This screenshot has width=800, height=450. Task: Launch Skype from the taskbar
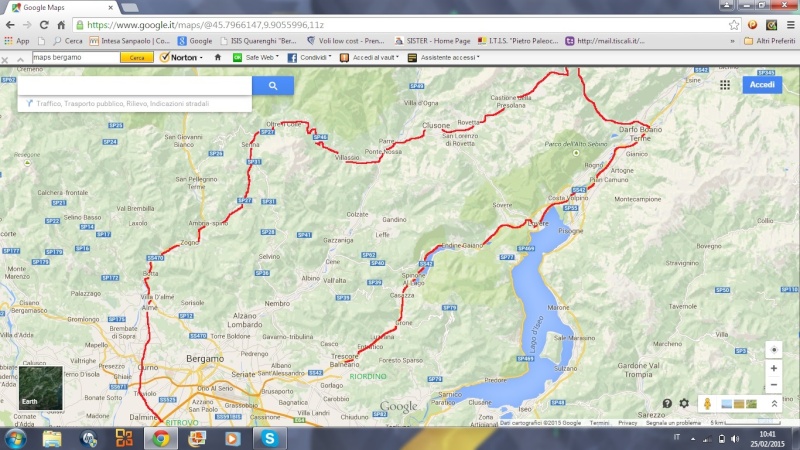[x=269, y=439]
